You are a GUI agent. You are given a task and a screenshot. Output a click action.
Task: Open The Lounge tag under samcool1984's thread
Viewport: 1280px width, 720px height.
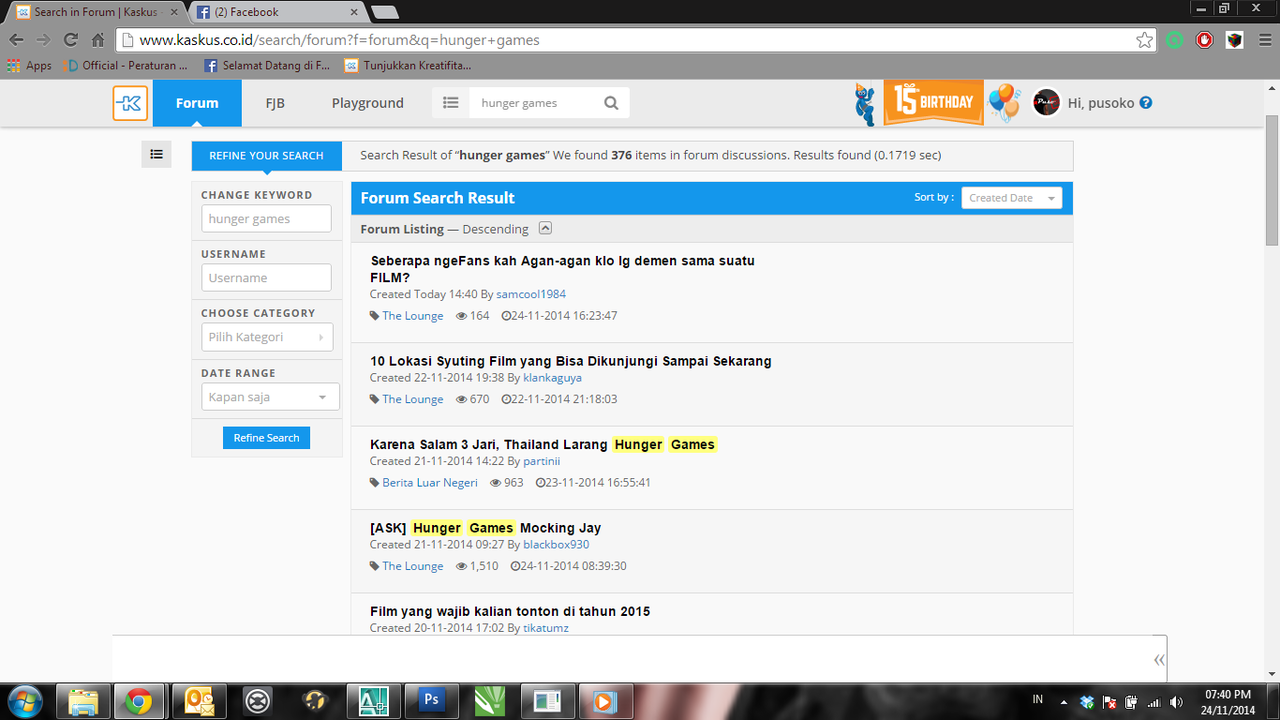click(x=412, y=316)
